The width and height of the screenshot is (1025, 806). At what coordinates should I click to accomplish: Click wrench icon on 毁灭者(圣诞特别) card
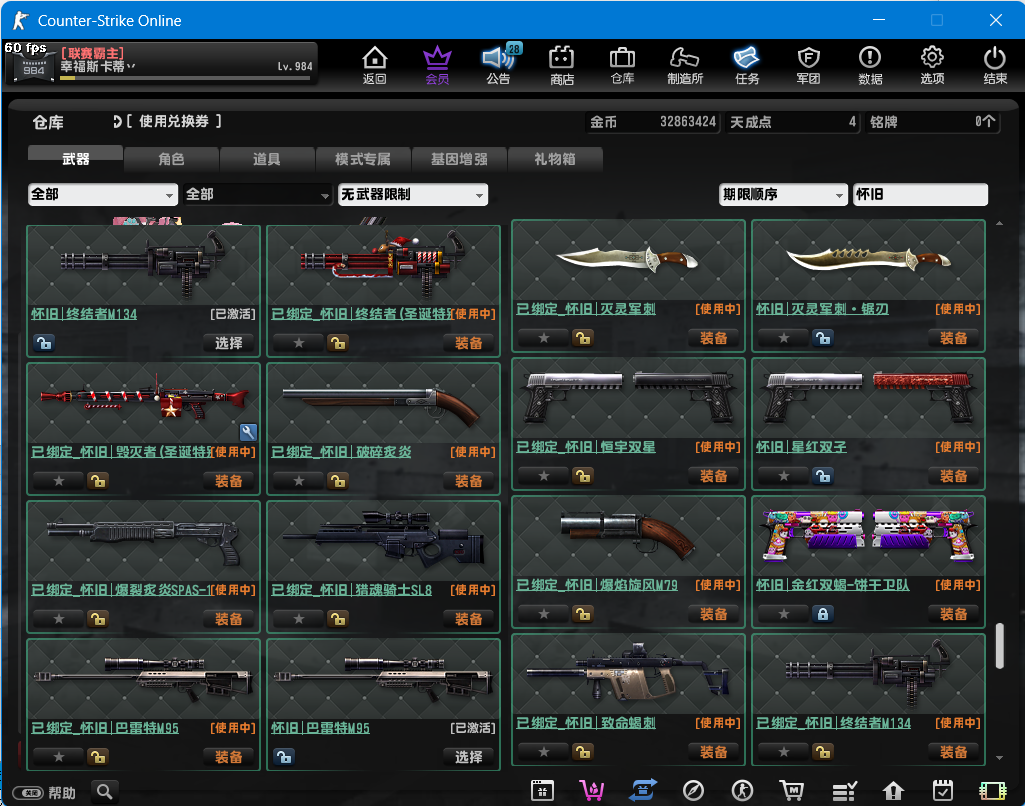[248, 431]
